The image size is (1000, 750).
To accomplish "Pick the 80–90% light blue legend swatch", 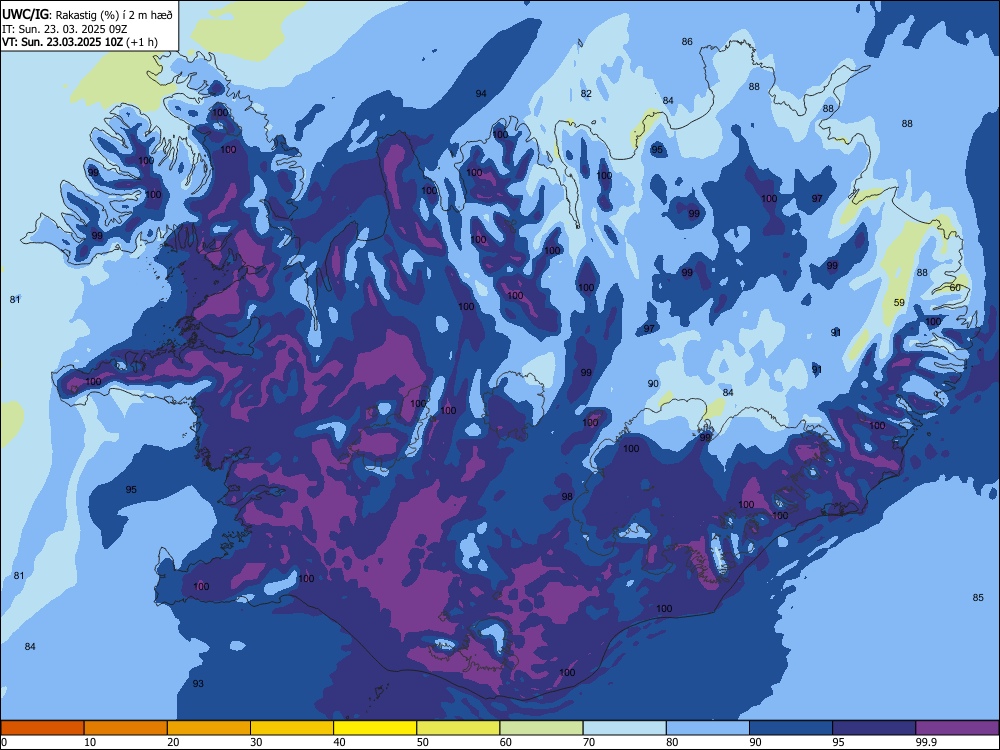I will (x=708, y=728).
